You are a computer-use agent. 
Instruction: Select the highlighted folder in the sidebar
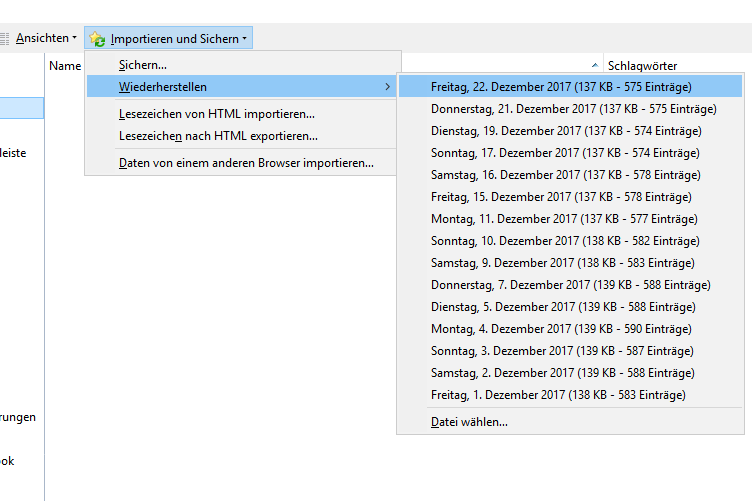click(21, 108)
